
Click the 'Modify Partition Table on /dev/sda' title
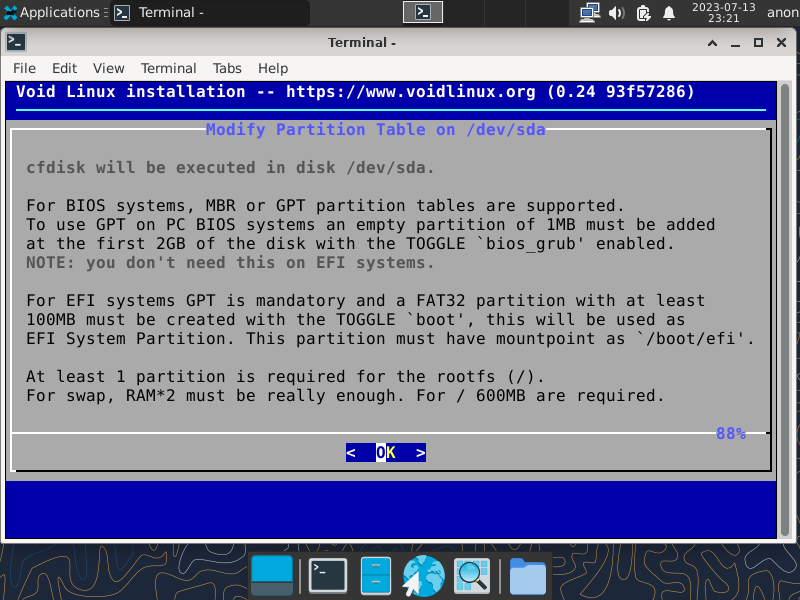[376, 130]
